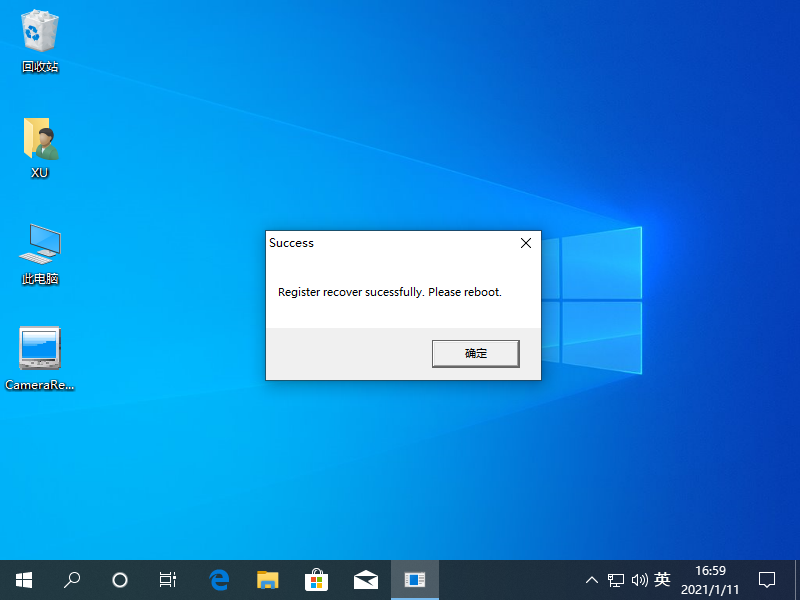The image size is (800, 600).
Task: Launch Cortana from the taskbar circle icon
Action: (x=120, y=579)
